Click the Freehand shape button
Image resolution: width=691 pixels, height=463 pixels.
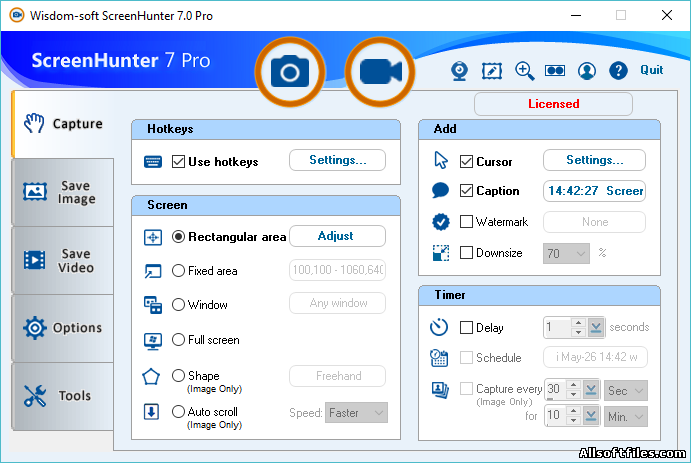pyautogui.click(x=338, y=376)
